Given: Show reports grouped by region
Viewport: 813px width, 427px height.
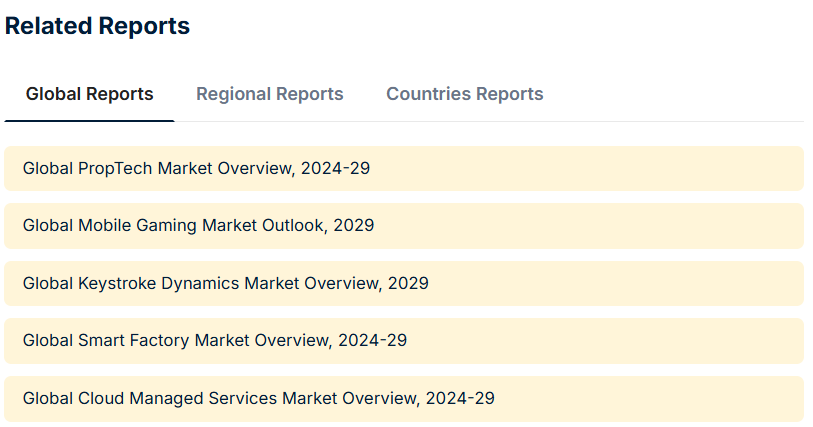Looking at the screenshot, I should 270,94.
